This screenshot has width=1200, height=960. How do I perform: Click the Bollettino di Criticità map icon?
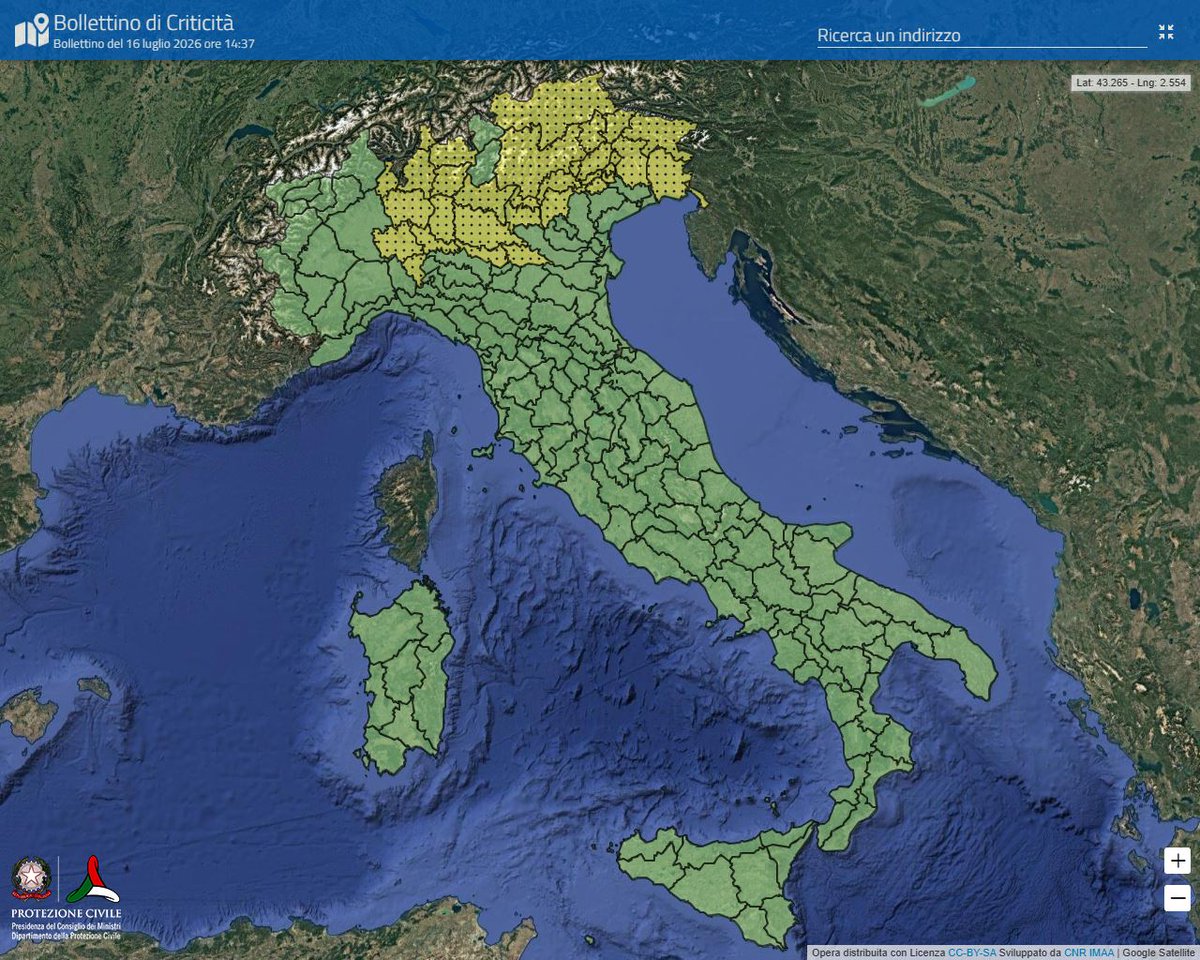pyautogui.click(x=31, y=30)
